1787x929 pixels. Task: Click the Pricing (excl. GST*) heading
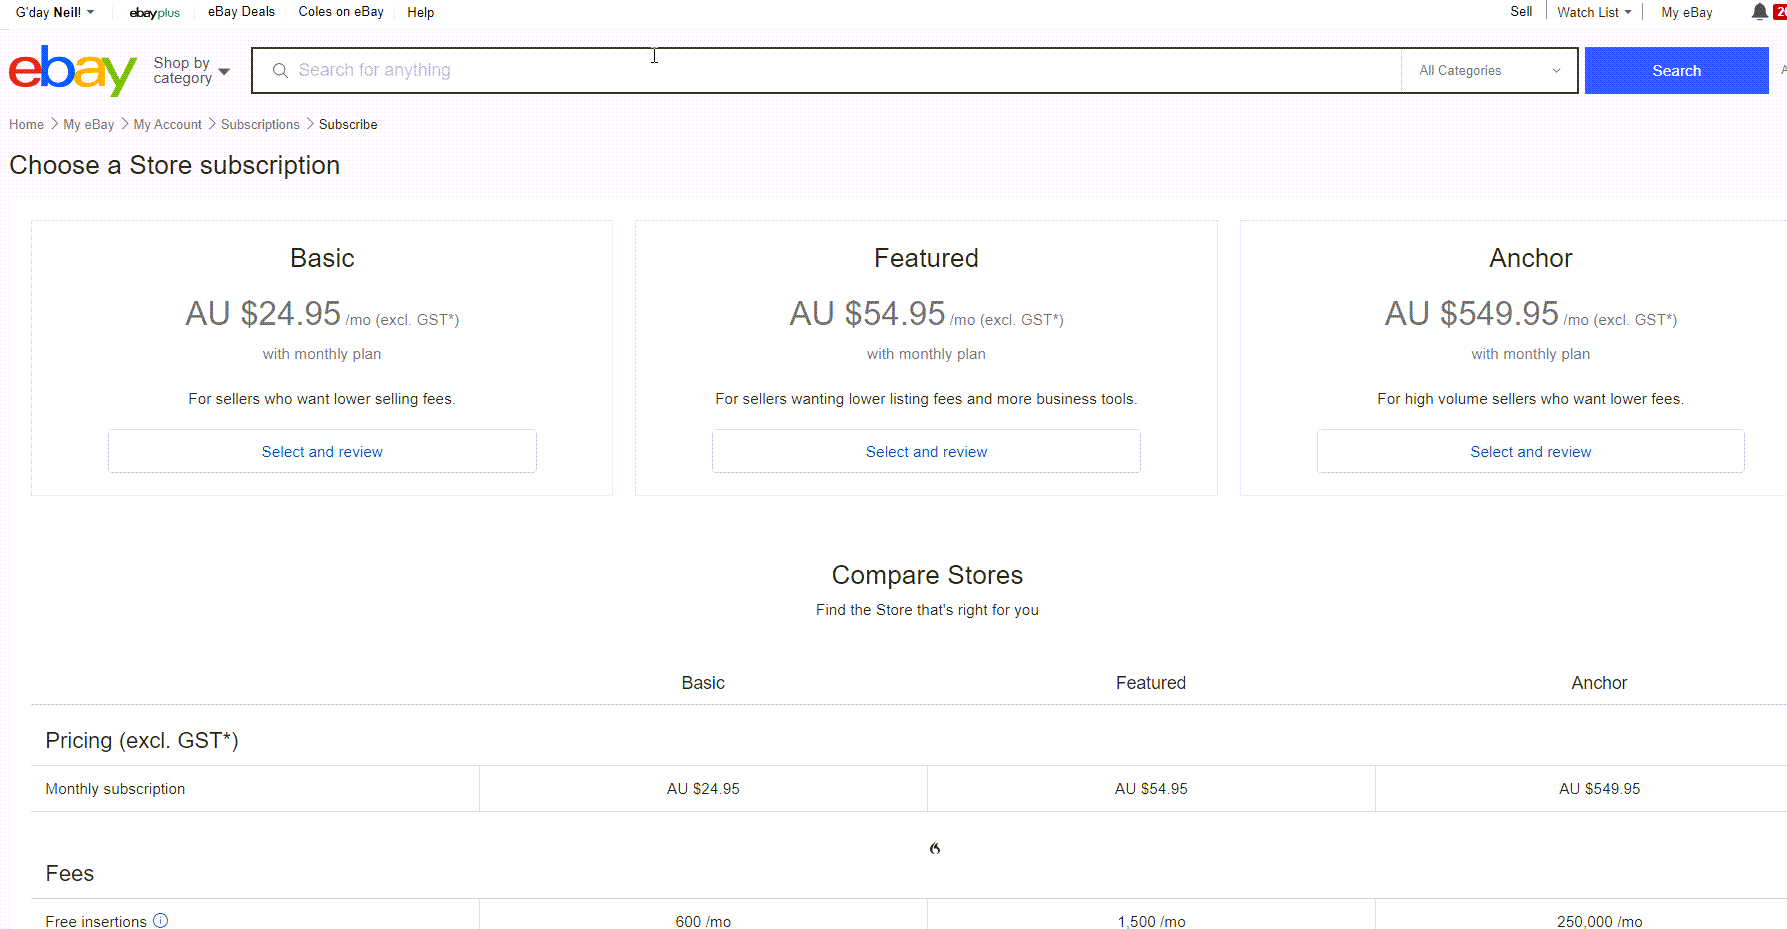click(142, 740)
